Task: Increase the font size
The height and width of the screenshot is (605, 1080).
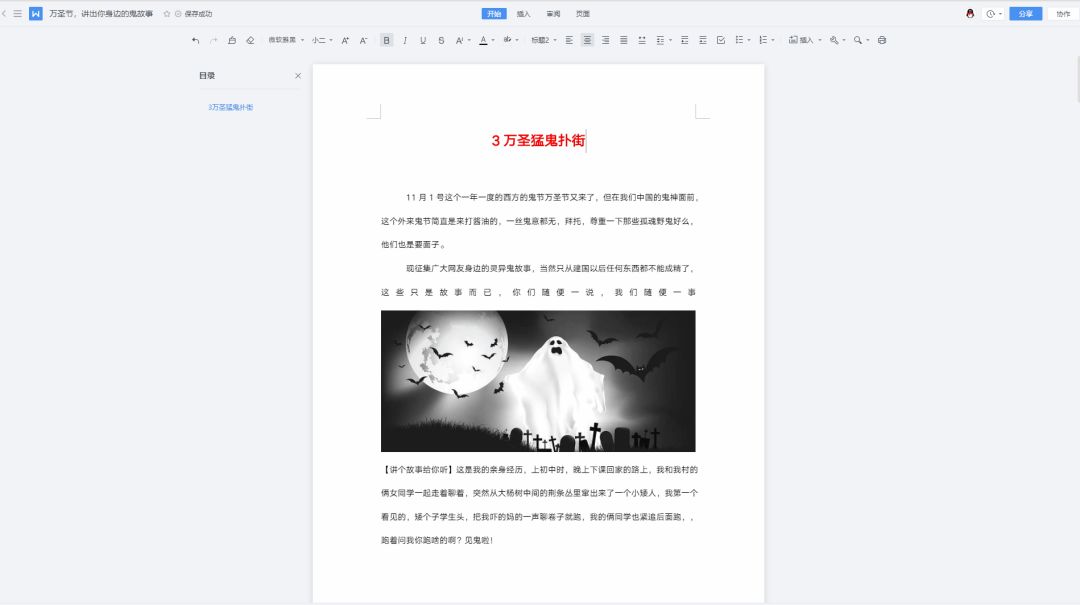Action: [345, 40]
